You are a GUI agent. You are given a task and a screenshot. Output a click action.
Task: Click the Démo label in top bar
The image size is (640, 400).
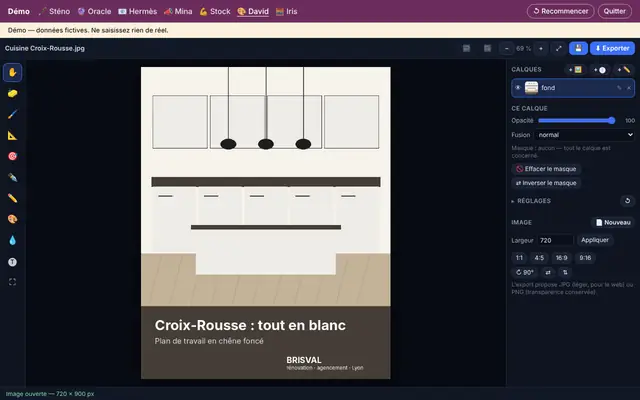19,11
